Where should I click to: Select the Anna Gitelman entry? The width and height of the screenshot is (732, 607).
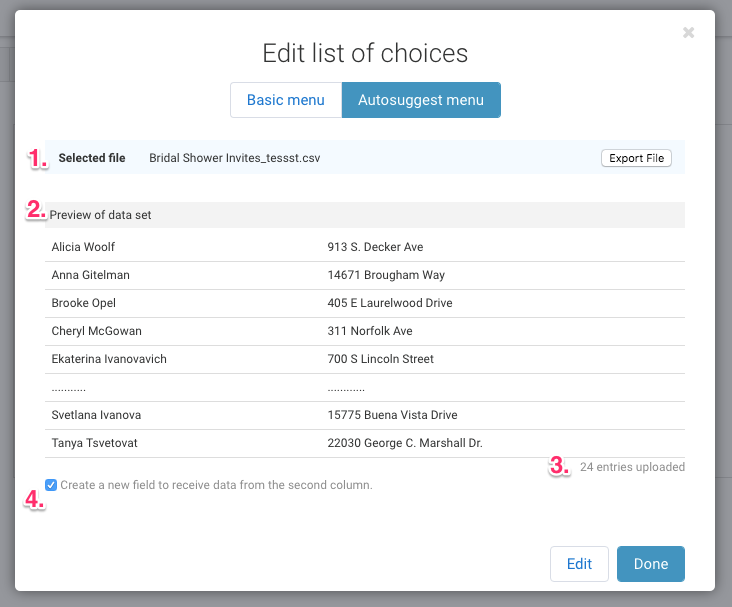click(x=90, y=275)
